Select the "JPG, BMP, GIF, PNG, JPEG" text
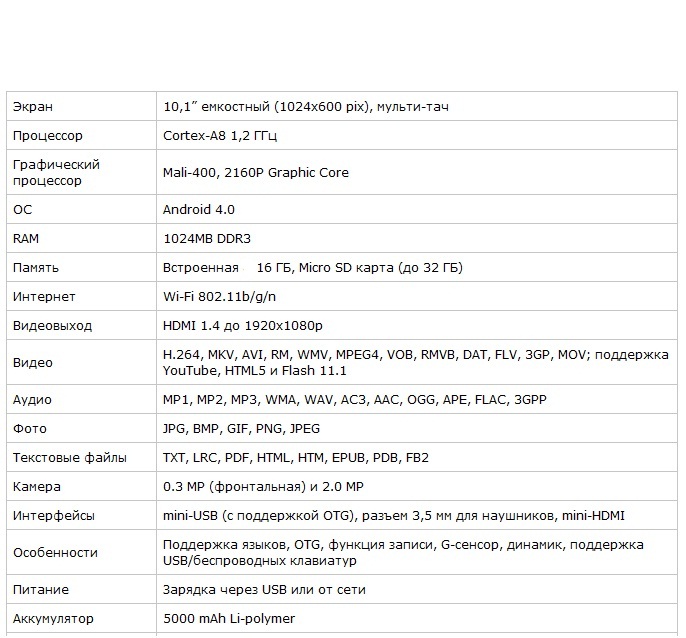This screenshot has width=686, height=638. (x=242, y=429)
